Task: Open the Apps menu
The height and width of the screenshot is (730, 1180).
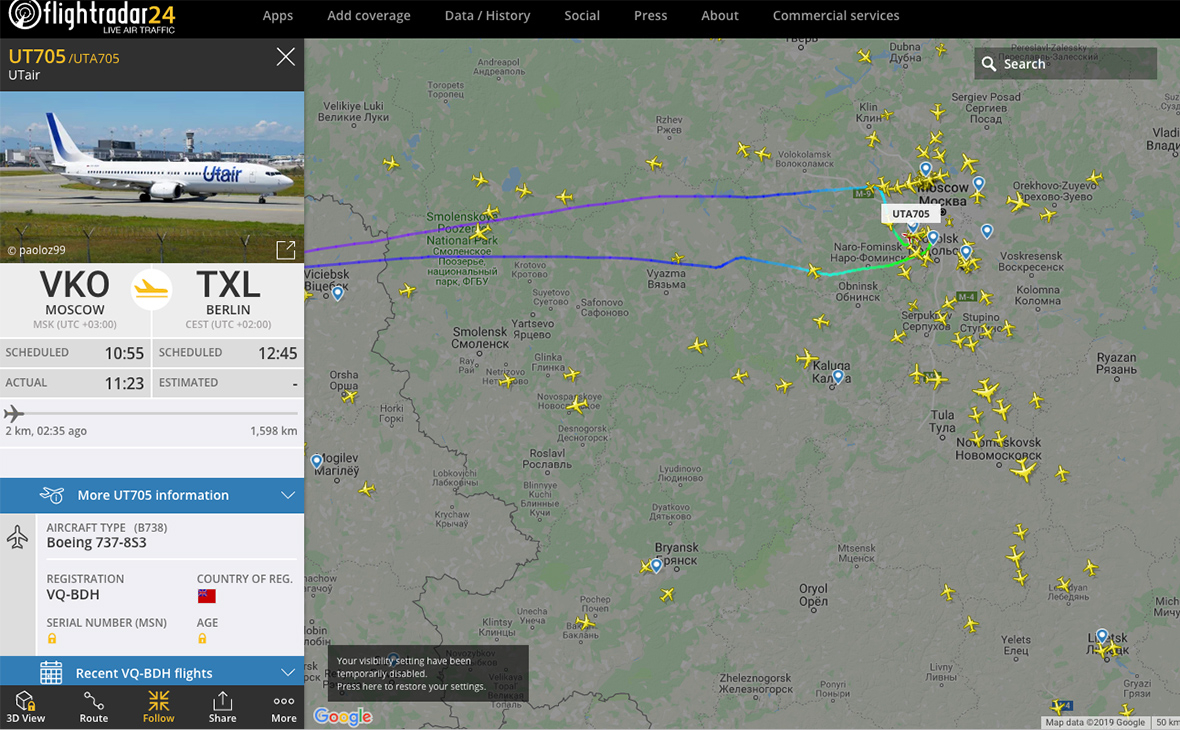Action: click(278, 16)
